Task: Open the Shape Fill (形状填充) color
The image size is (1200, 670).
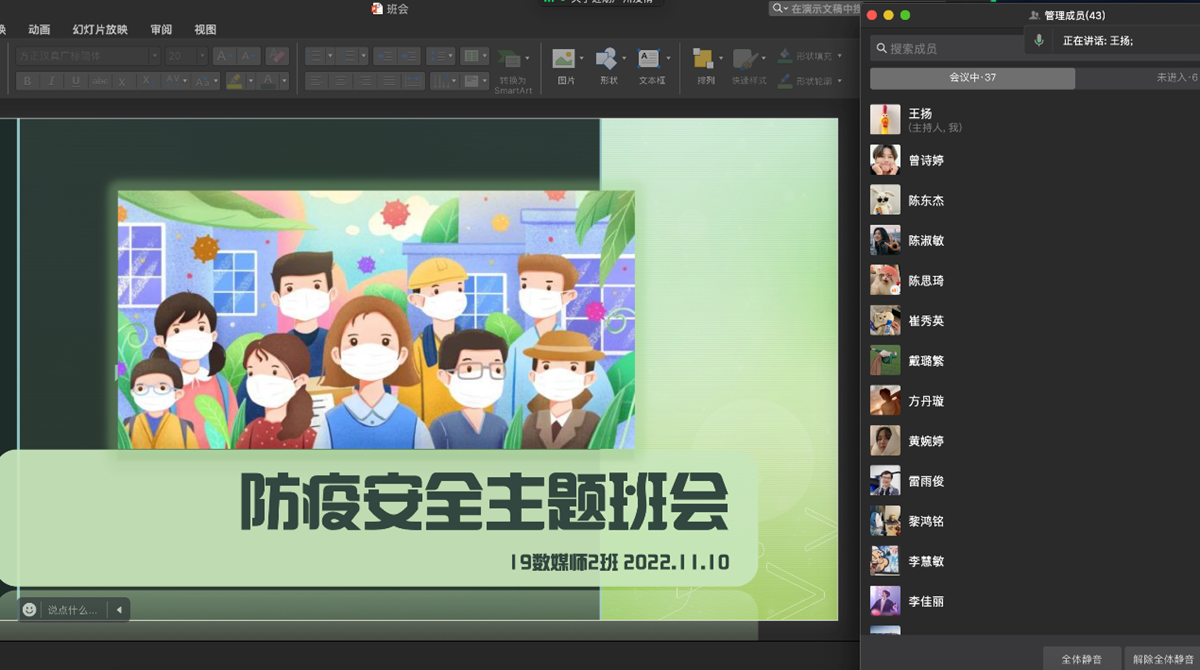Action: [810, 56]
